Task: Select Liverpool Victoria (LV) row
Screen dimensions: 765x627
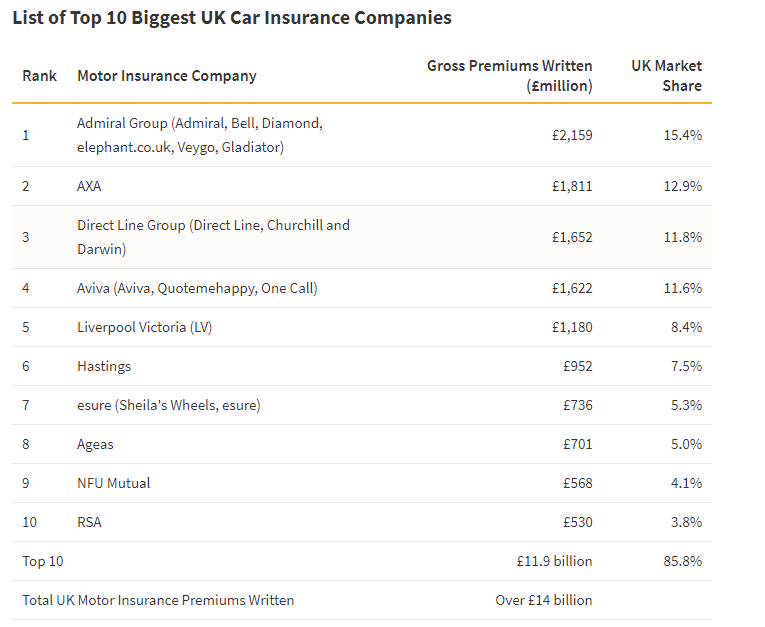Action: 362,327
